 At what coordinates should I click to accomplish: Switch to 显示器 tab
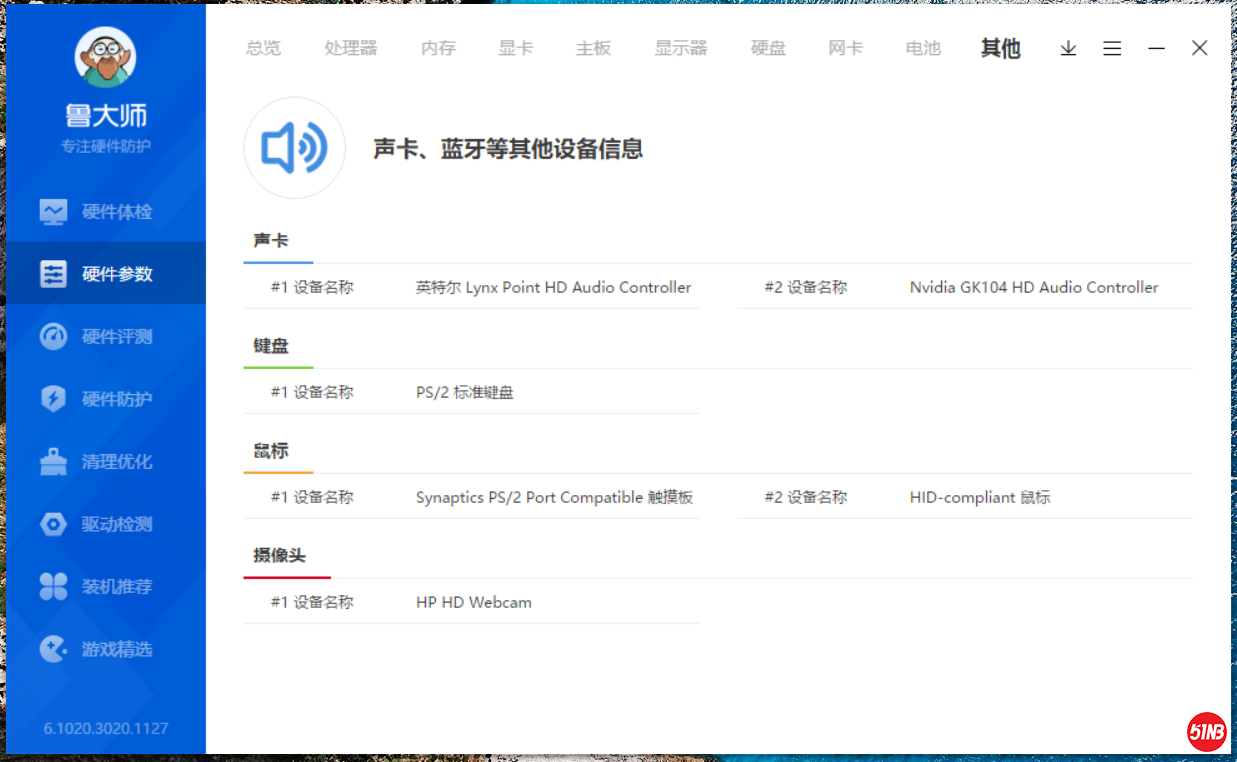coord(681,48)
